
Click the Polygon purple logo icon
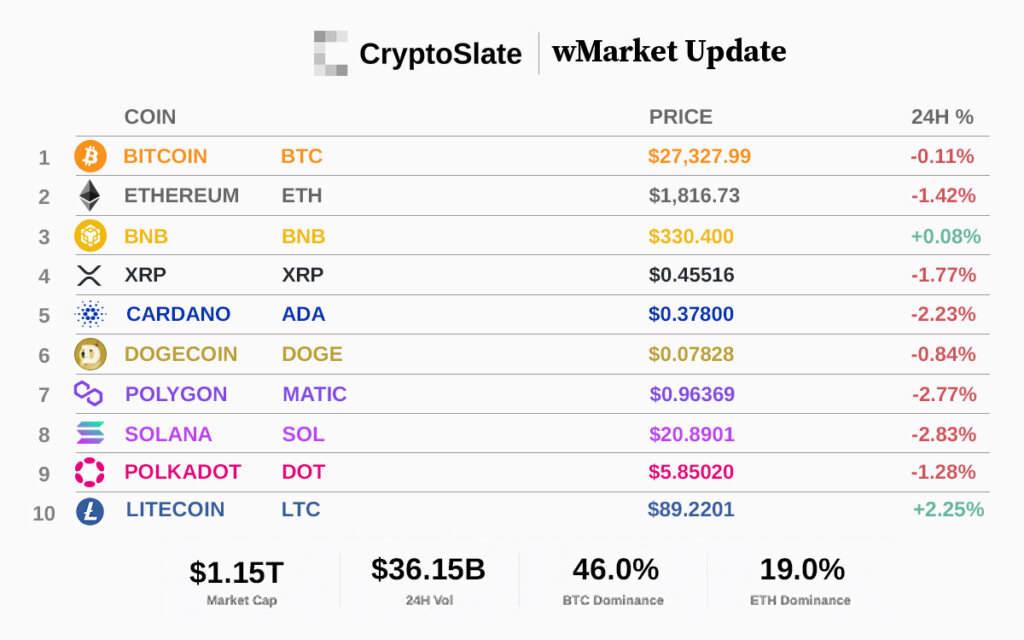(89, 394)
